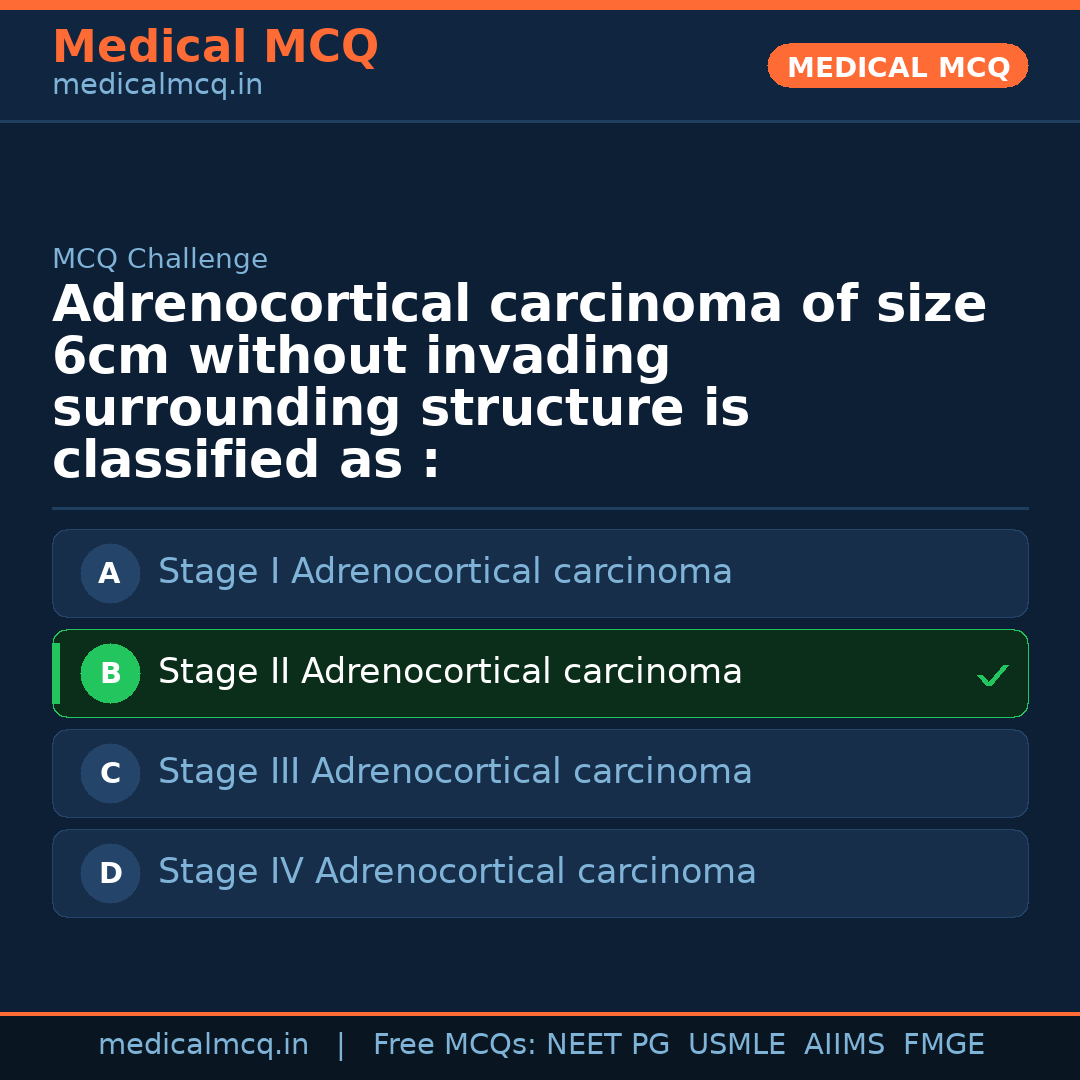The image size is (1080, 1080).
Task: Click the Medical MCQ header title
Action: click(x=215, y=47)
